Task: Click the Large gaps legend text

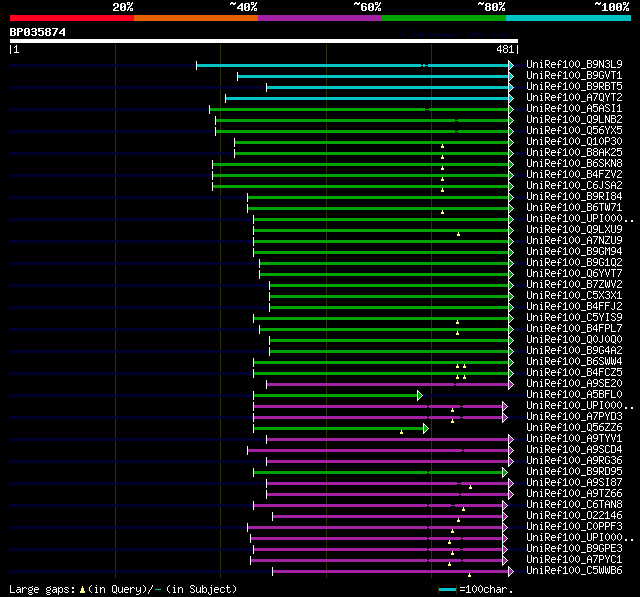Action: pyautogui.click(x=123, y=589)
